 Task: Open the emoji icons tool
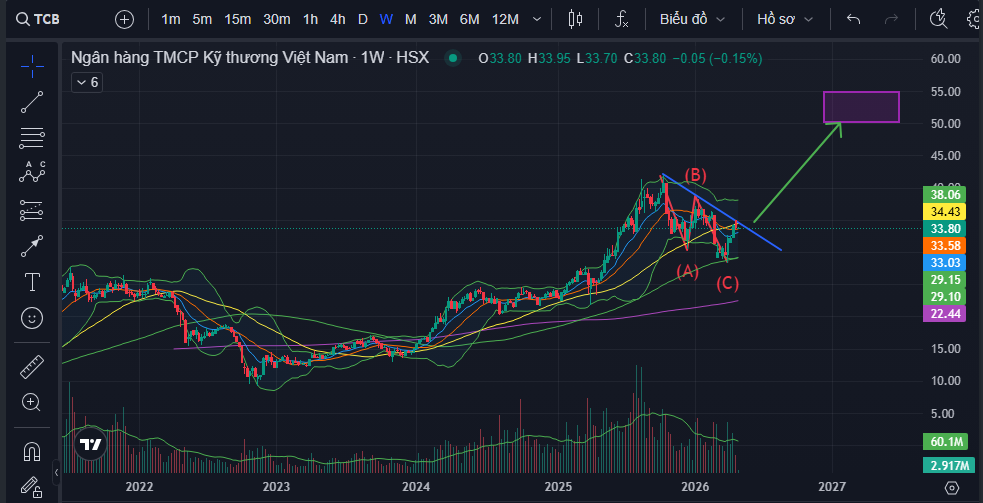point(31,319)
